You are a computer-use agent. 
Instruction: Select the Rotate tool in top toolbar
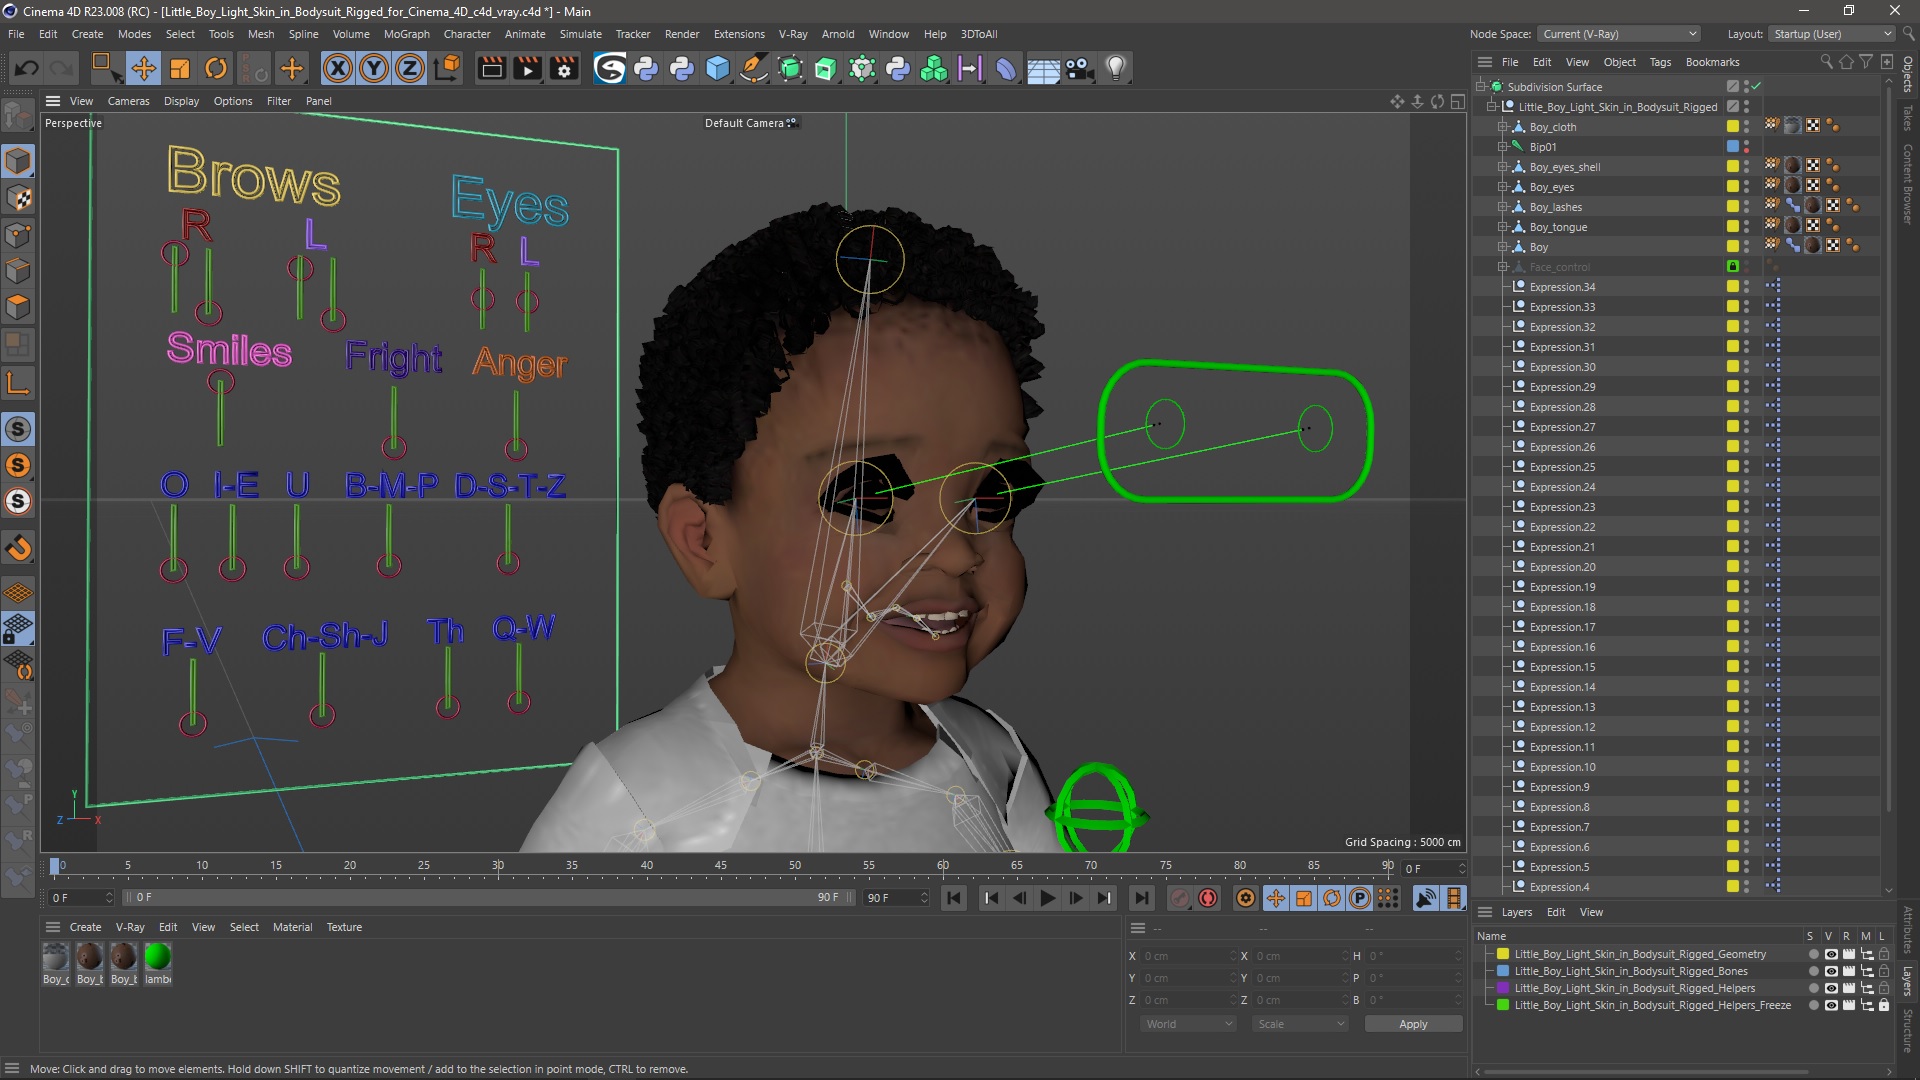click(215, 68)
